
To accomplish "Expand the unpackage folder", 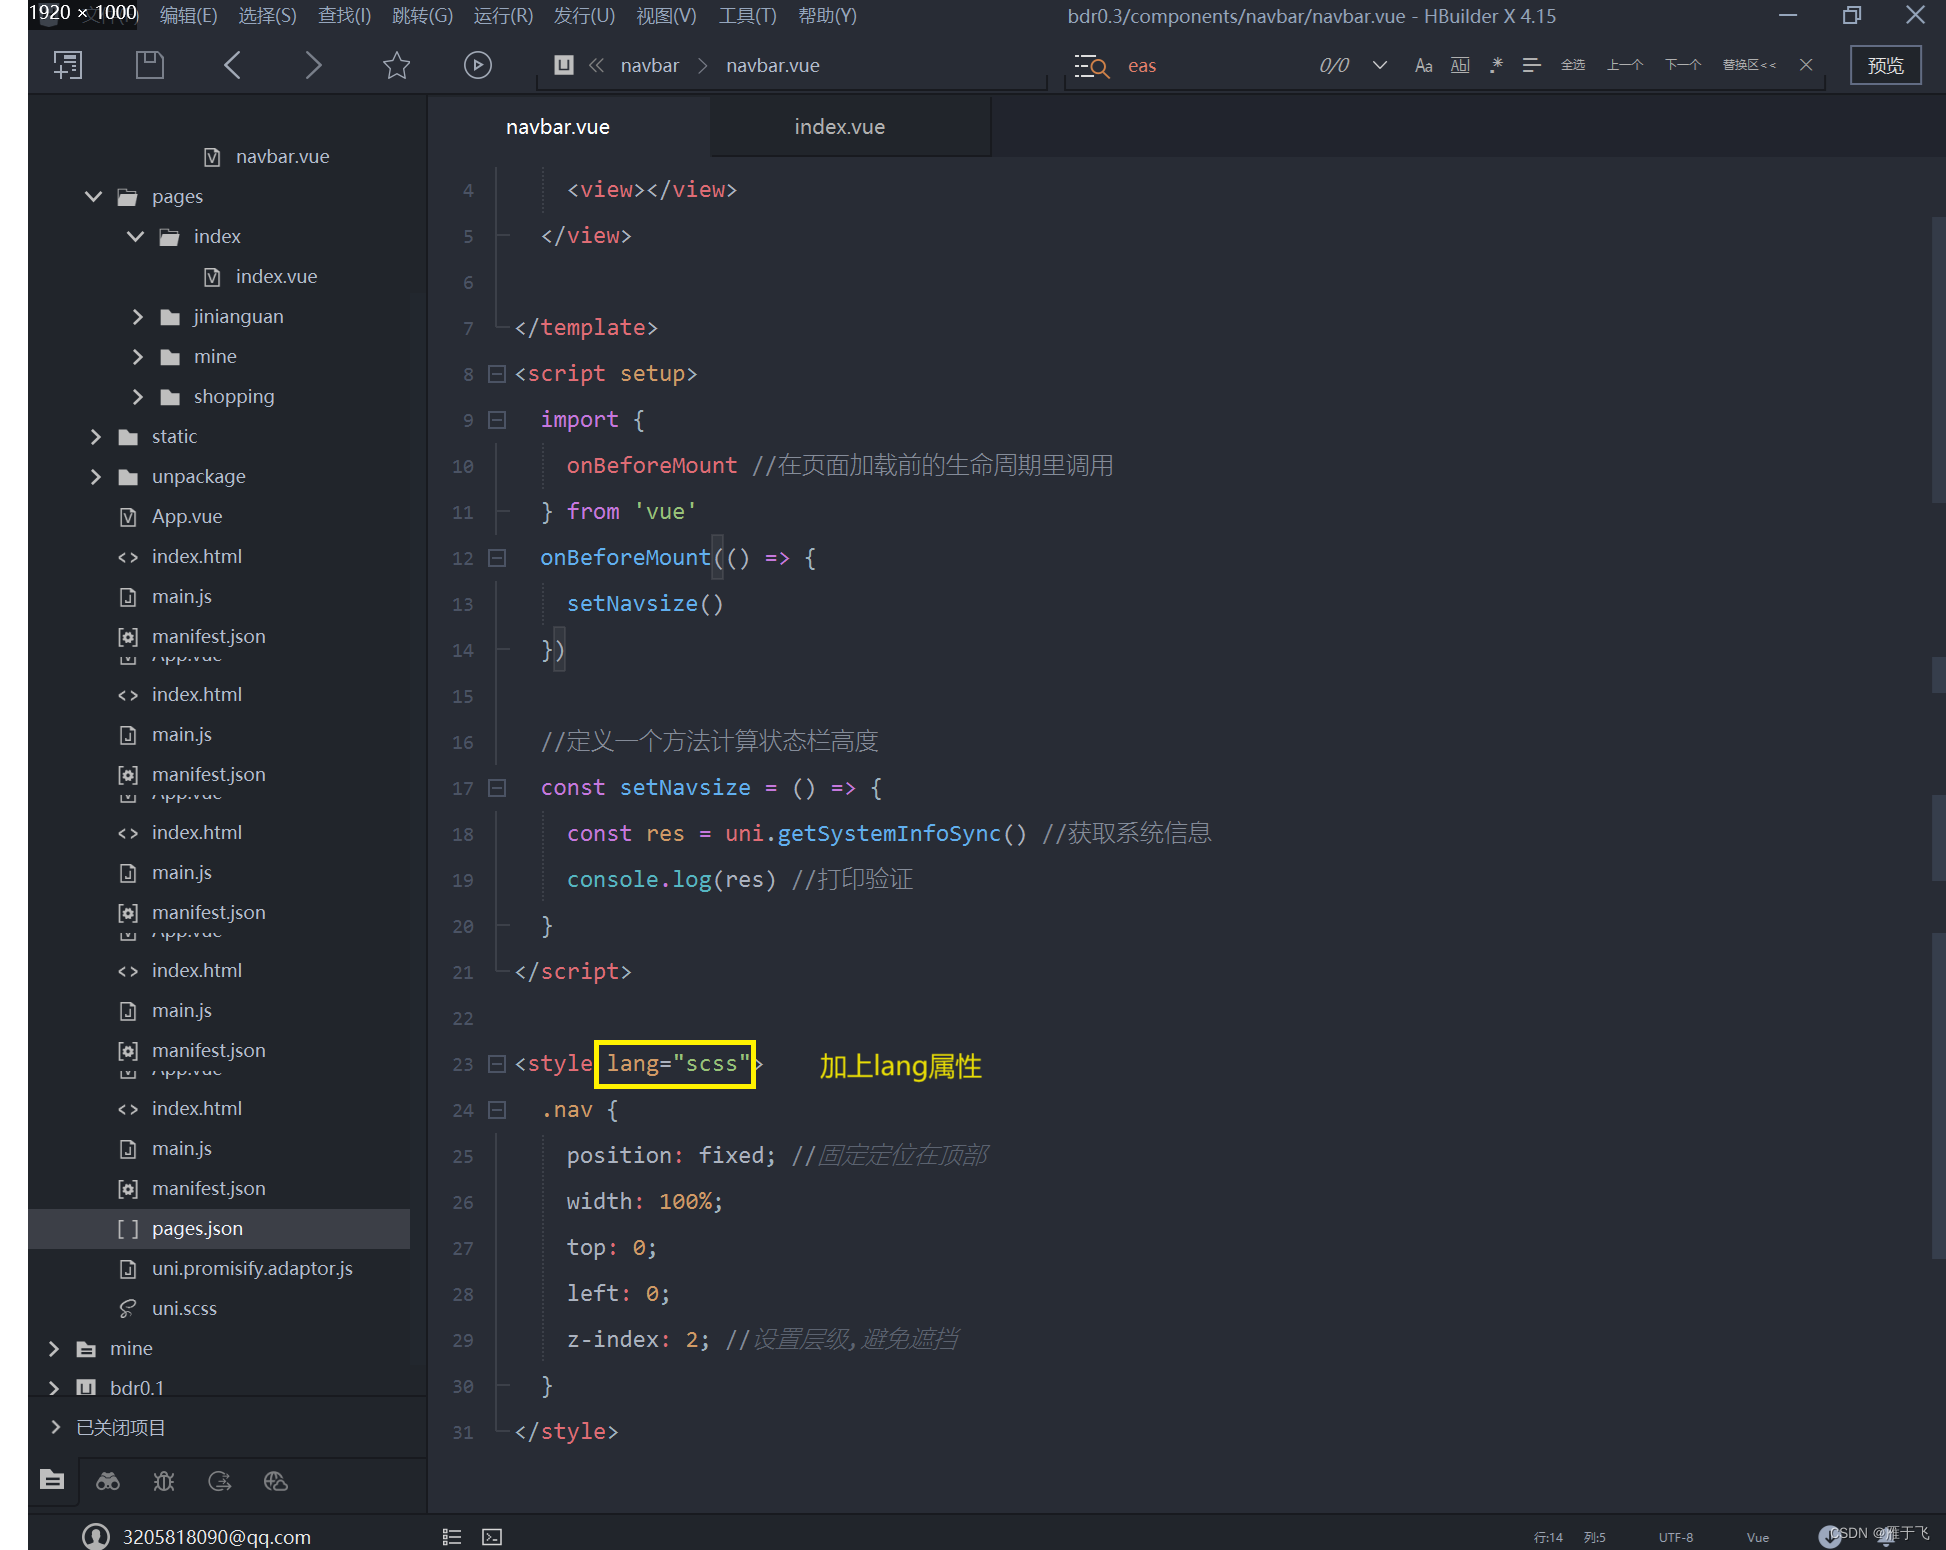I will pyautogui.click(x=95, y=476).
